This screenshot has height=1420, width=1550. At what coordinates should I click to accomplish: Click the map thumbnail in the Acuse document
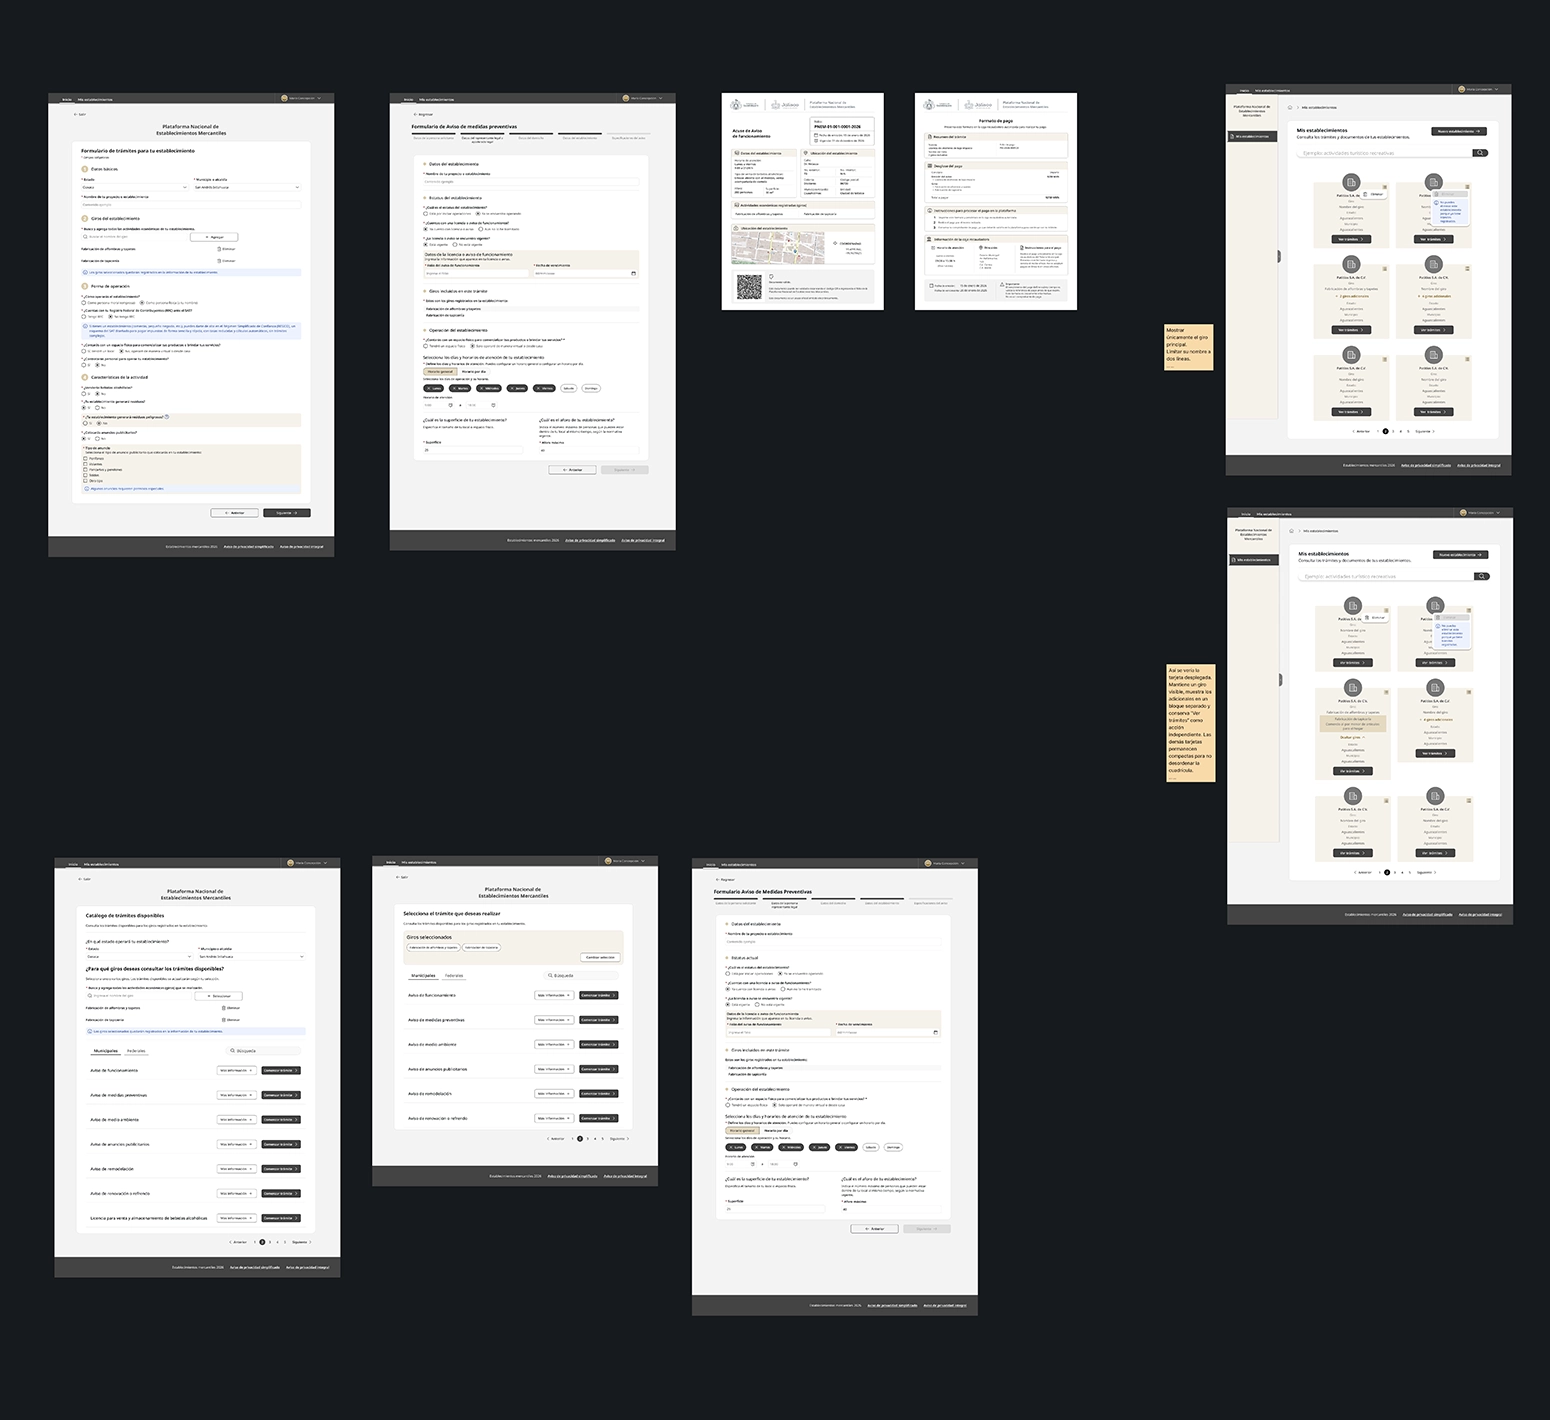(780, 248)
